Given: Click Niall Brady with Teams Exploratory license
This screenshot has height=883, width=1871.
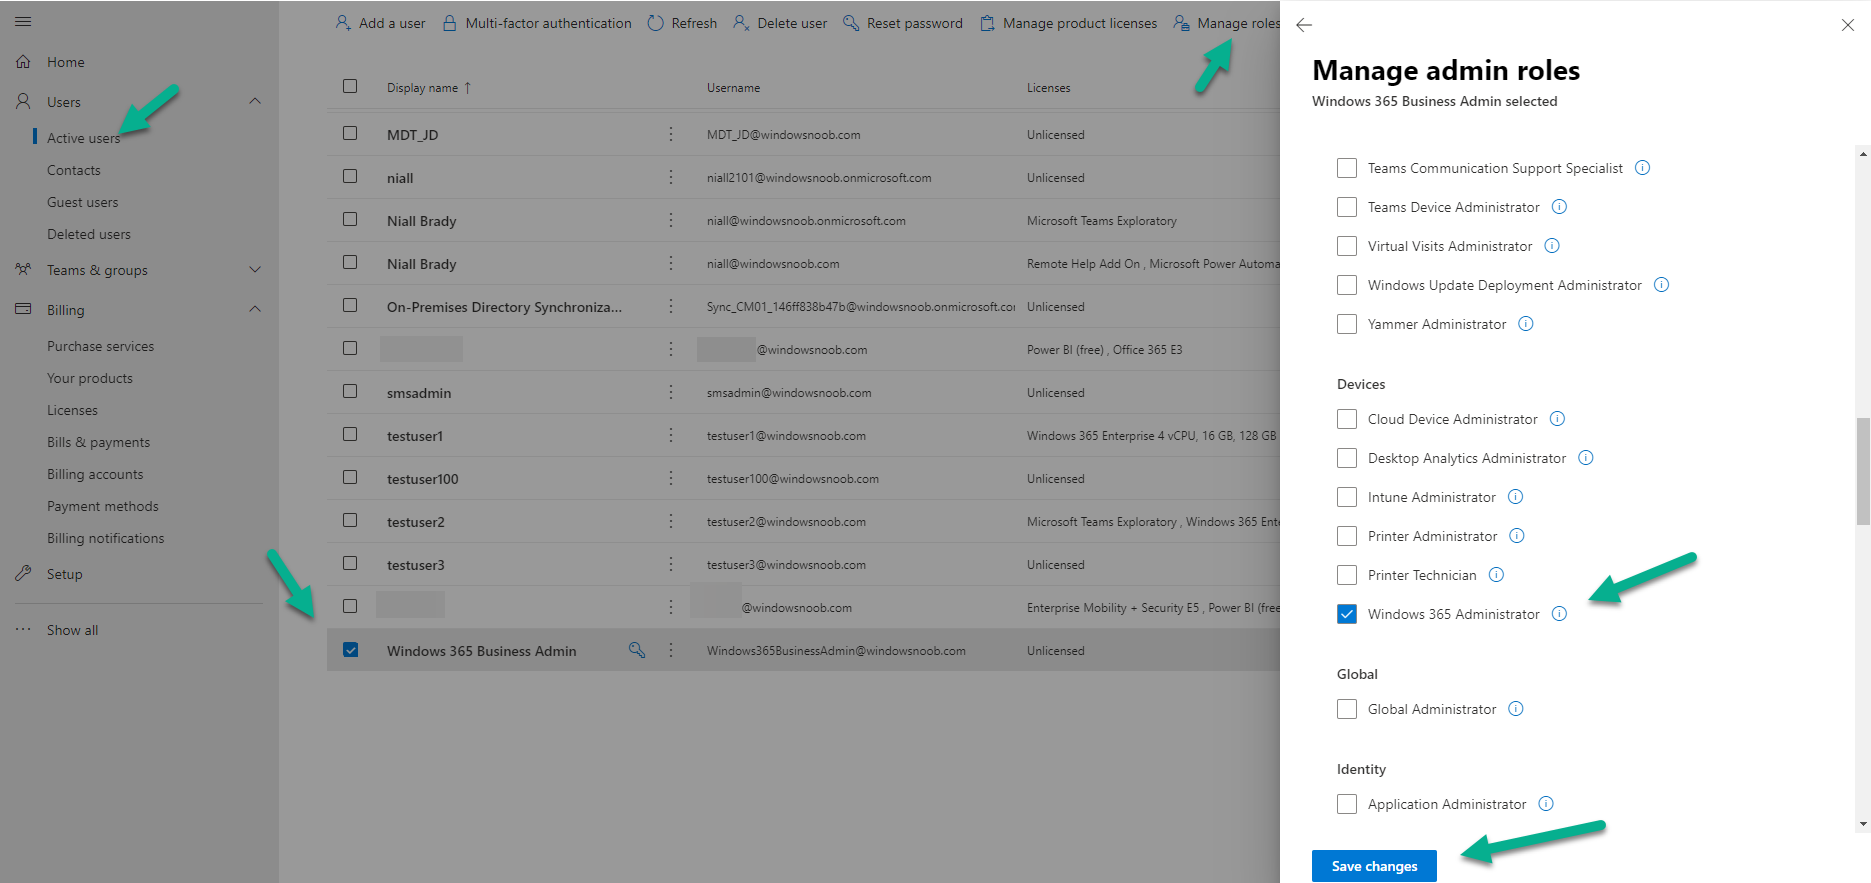Looking at the screenshot, I should [x=421, y=221].
